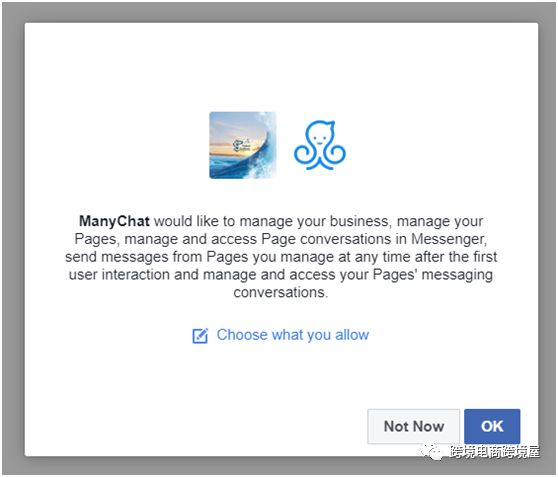Click the word Messenger in the permission text
558x477 pixels.
[x=449, y=239]
